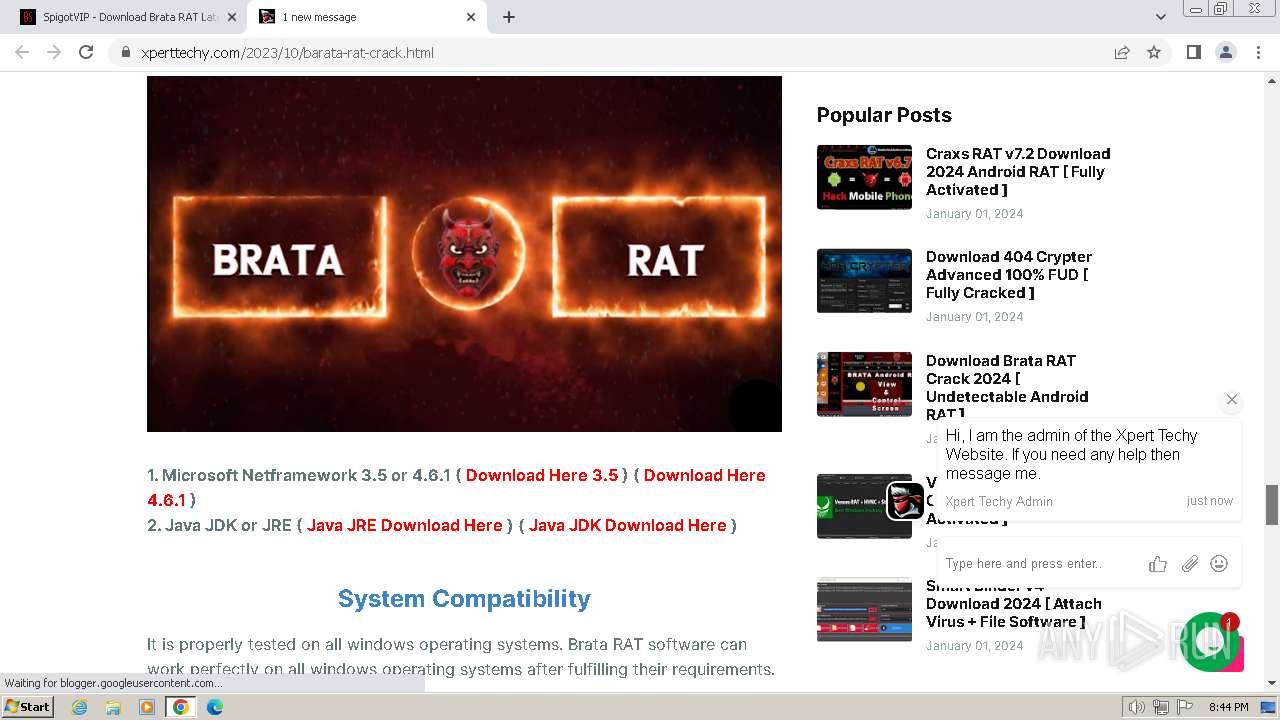Click 'January 01, 2024' under 404 Crypter
Screen dimensions: 1280x720
[x=974, y=317]
